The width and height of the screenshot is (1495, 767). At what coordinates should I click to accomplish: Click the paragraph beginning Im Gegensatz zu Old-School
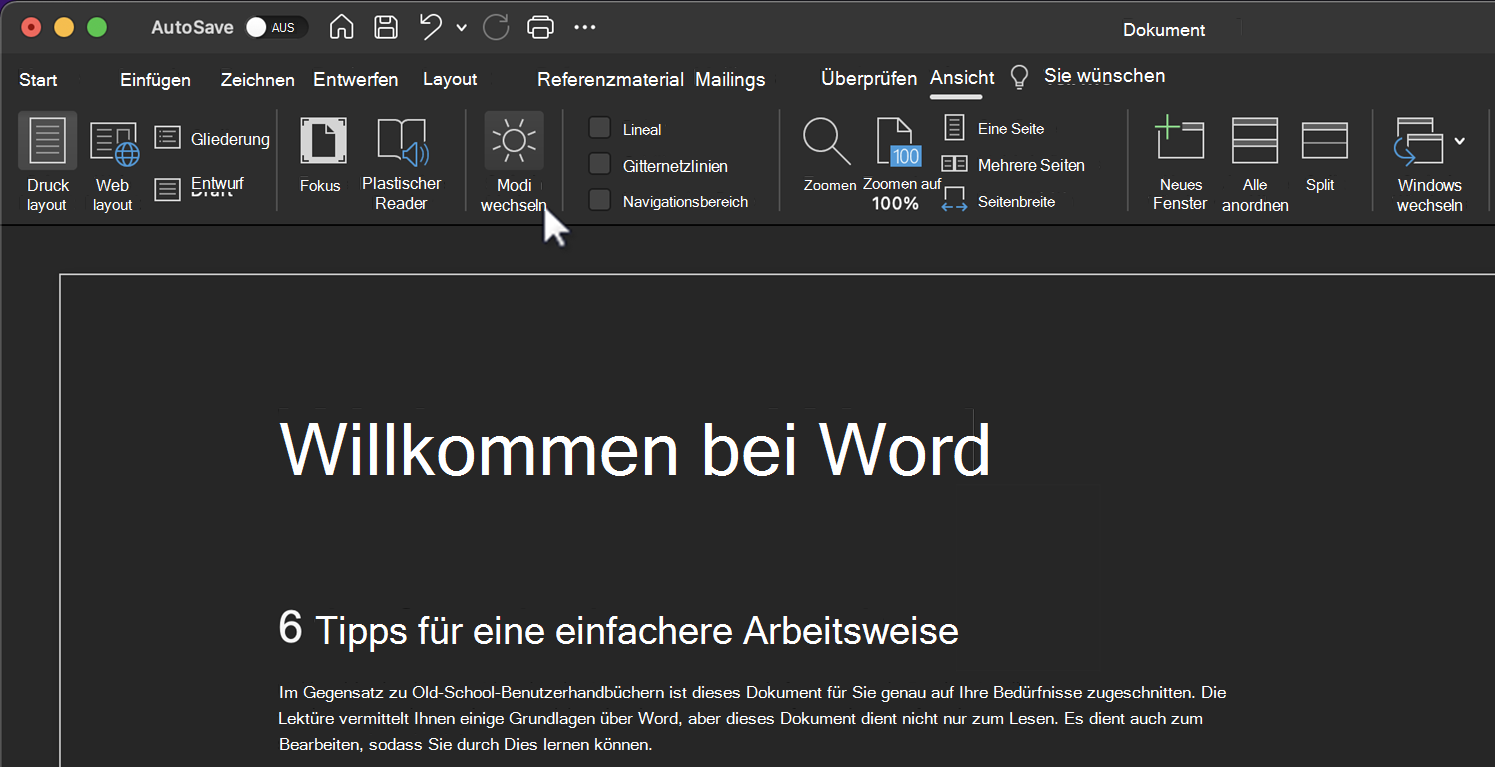(752, 718)
